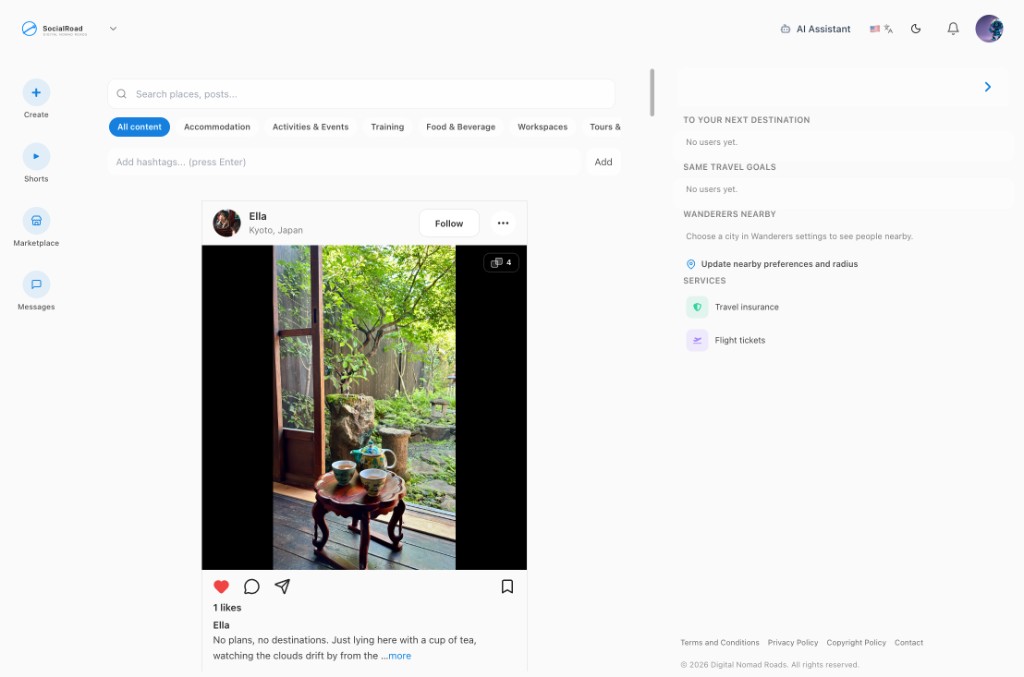
Task: Select the Activities & Events filter
Action: click(x=310, y=127)
